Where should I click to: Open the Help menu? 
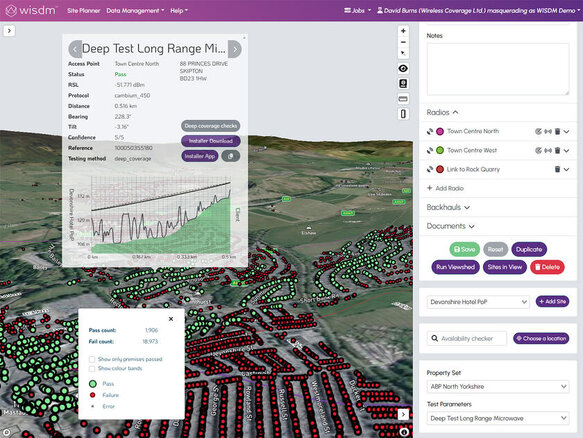pos(179,11)
